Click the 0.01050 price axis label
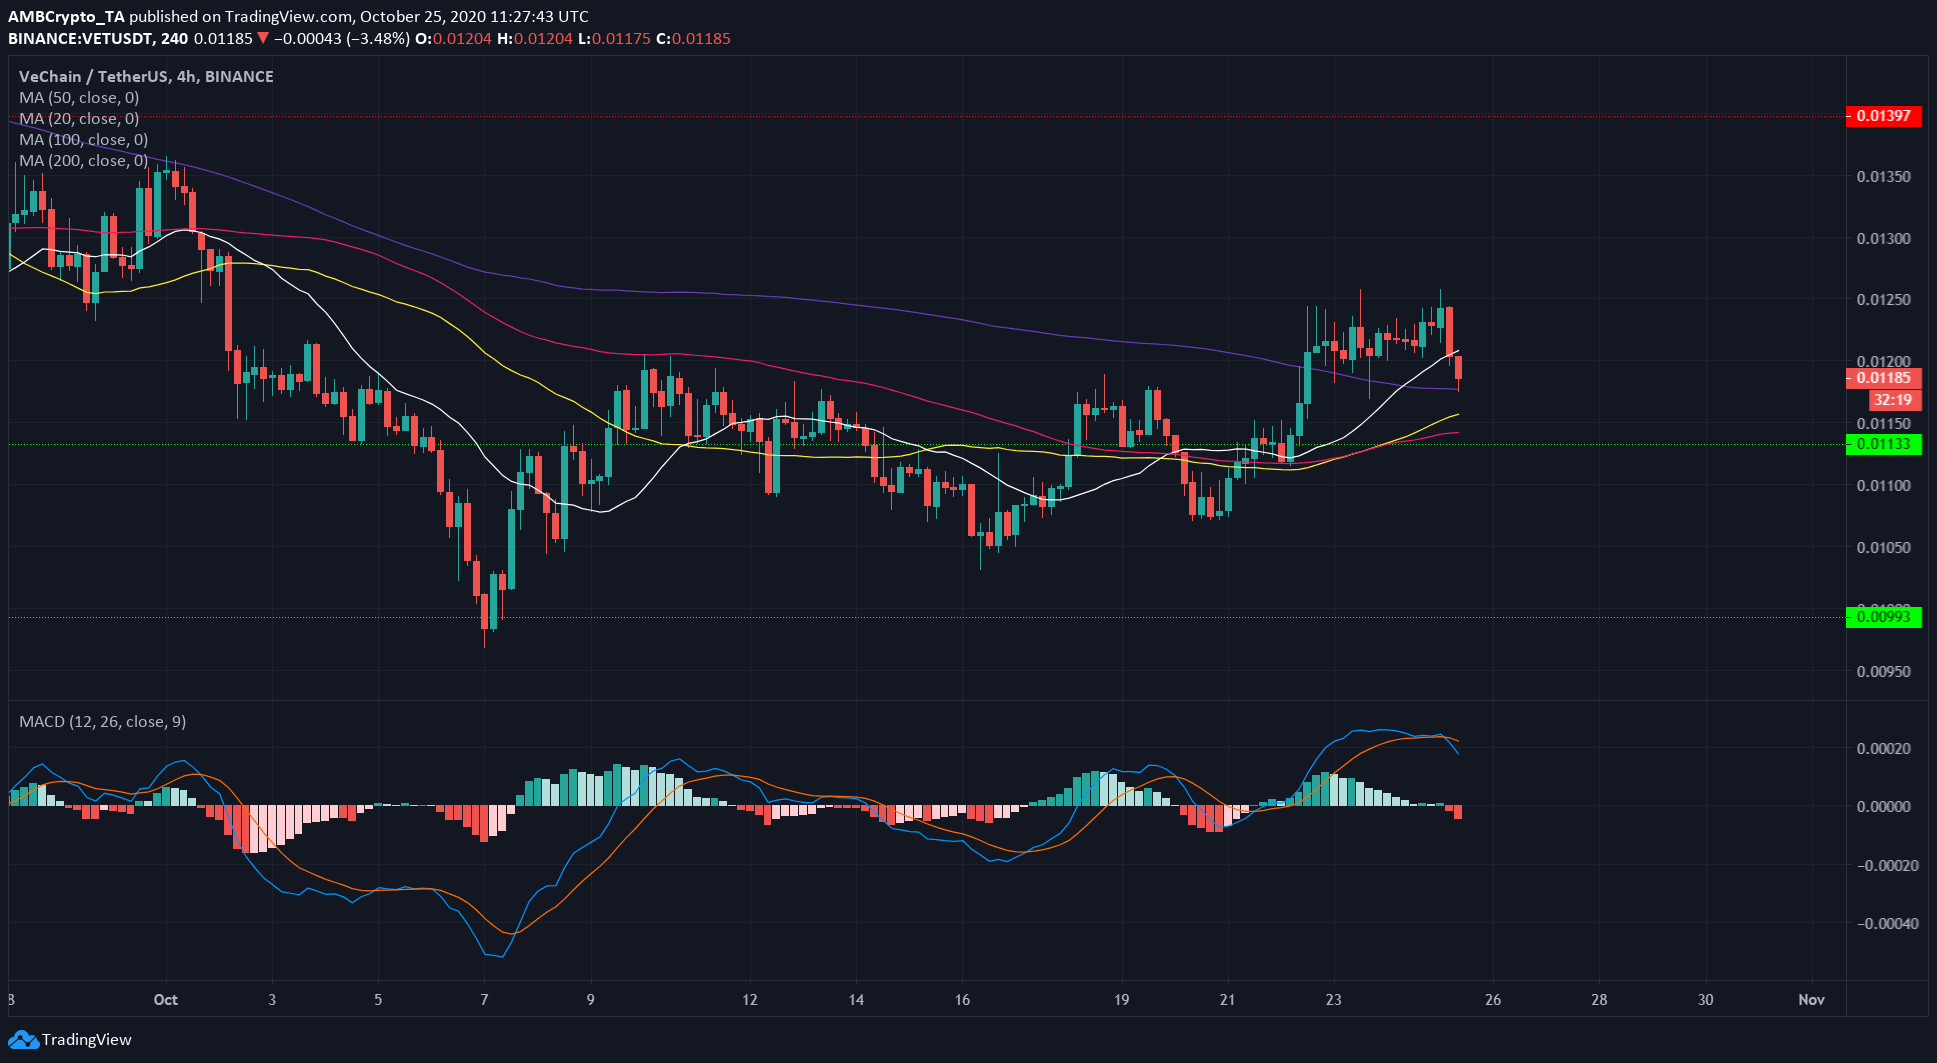Image resolution: width=1937 pixels, height=1063 pixels. pyautogui.click(x=1884, y=548)
